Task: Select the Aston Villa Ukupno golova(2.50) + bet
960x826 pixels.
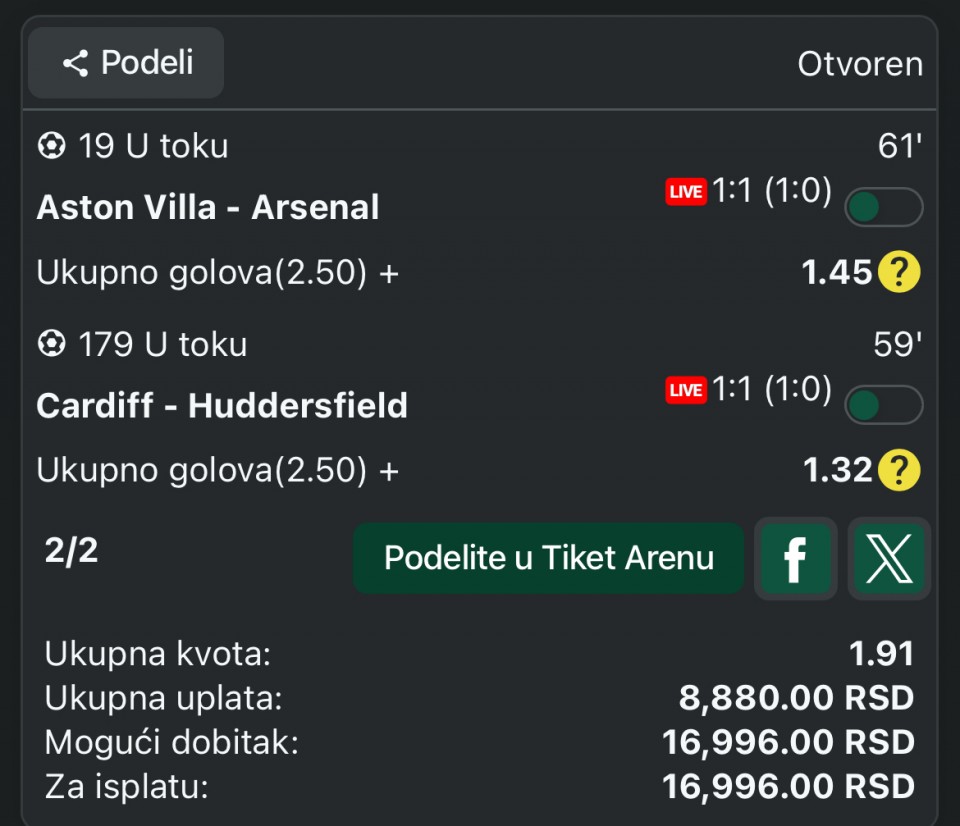Action: point(217,272)
